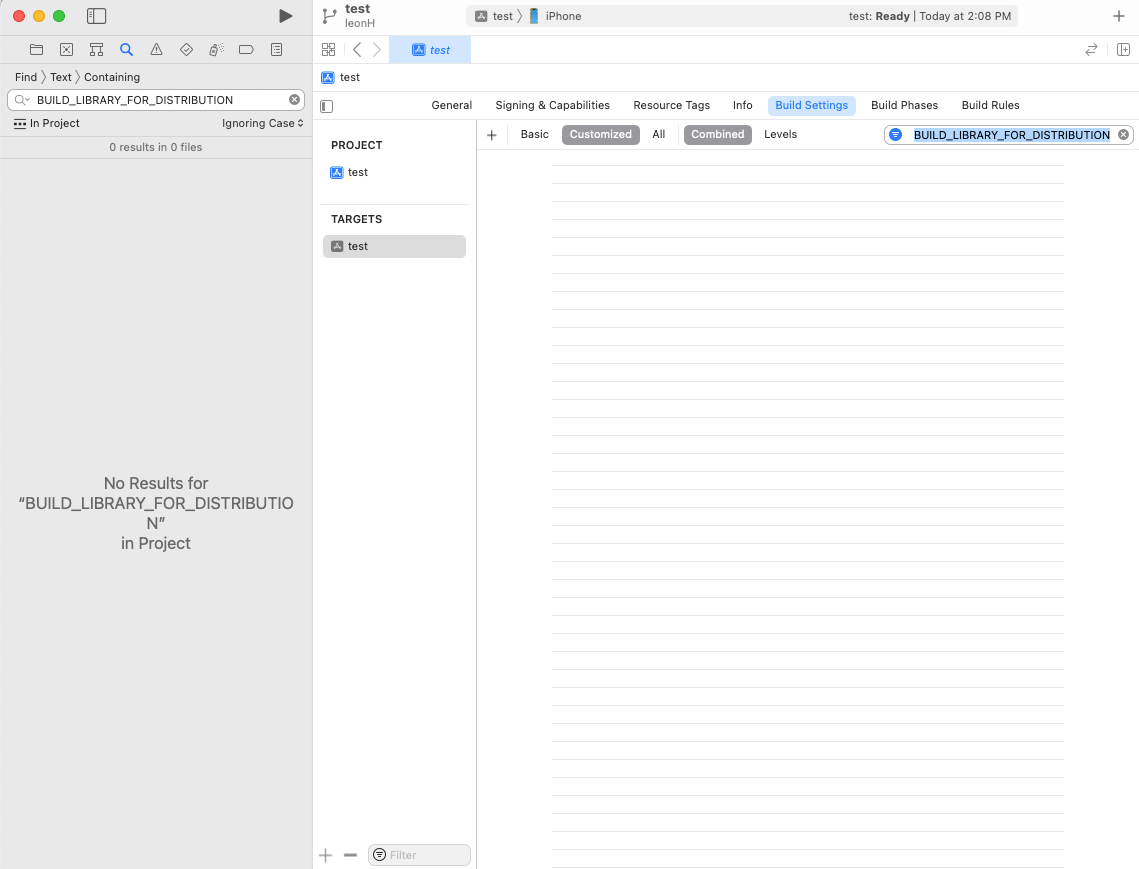Show only Customized build settings
Image resolution: width=1139 pixels, height=869 pixels.
(x=600, y=134)
